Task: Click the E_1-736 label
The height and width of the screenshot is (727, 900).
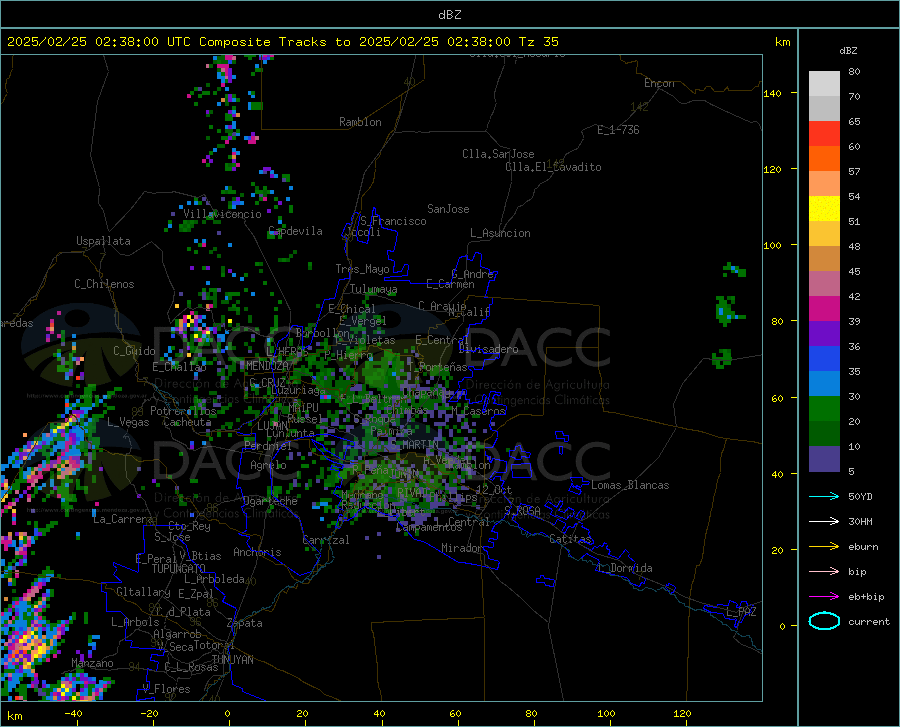Action: coord(618,130)
